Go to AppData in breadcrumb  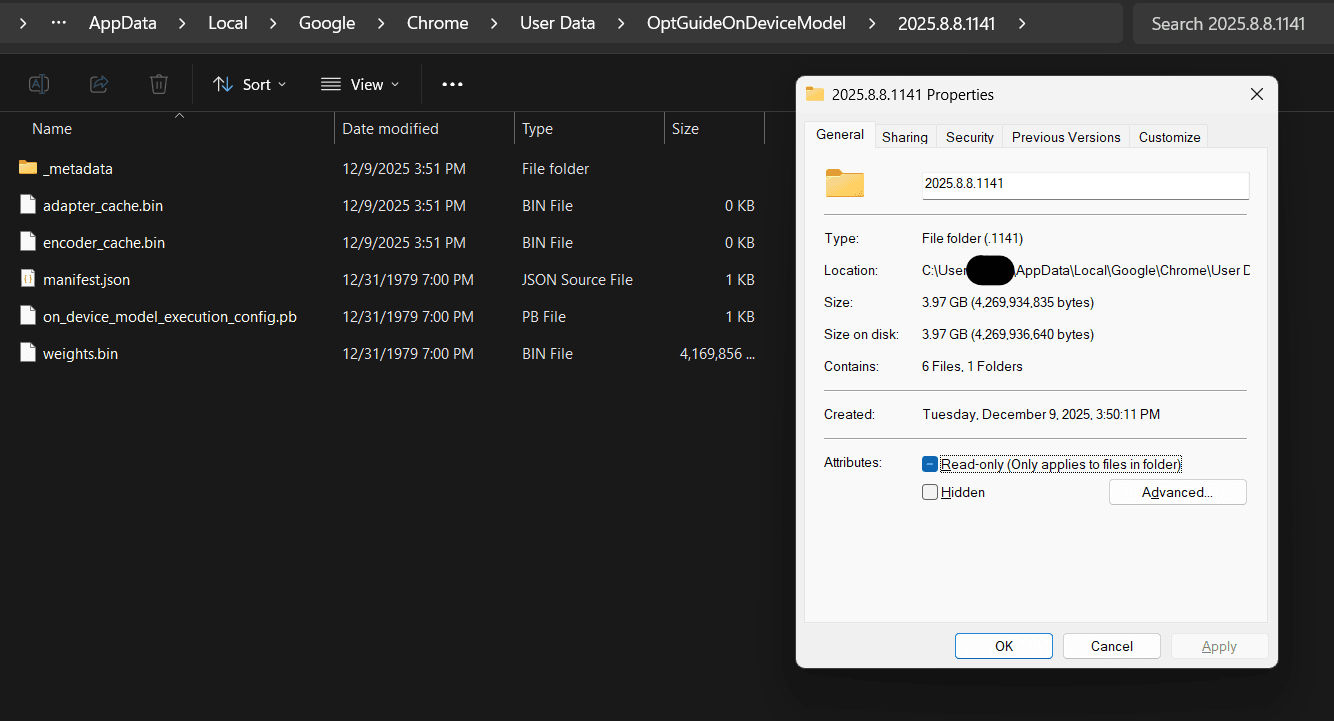coord(123,23)
